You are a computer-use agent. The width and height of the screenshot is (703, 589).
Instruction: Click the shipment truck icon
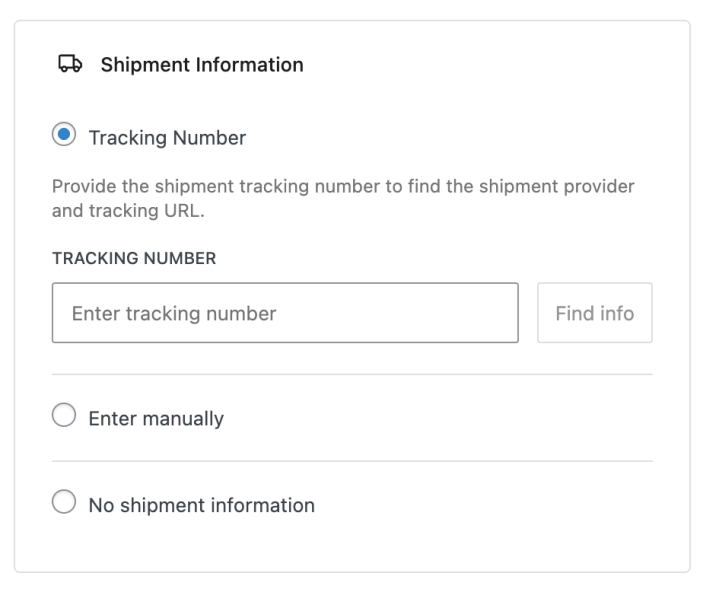70,65
